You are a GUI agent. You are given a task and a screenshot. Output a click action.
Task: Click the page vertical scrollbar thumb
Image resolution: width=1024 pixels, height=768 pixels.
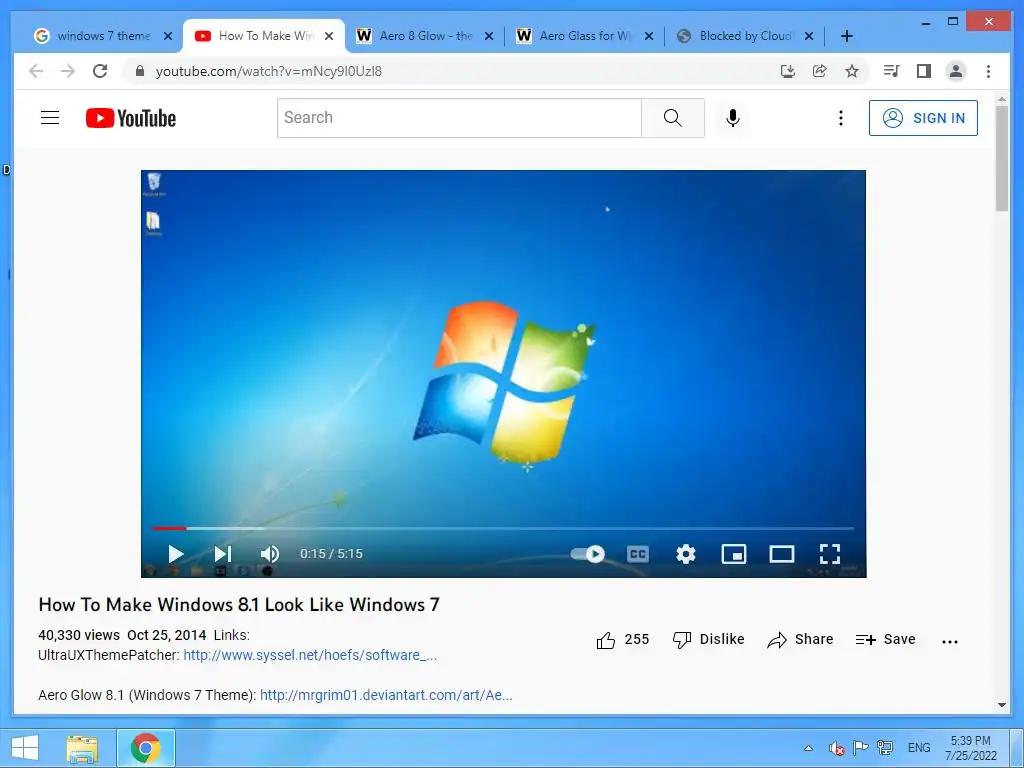coord(1002,158)
